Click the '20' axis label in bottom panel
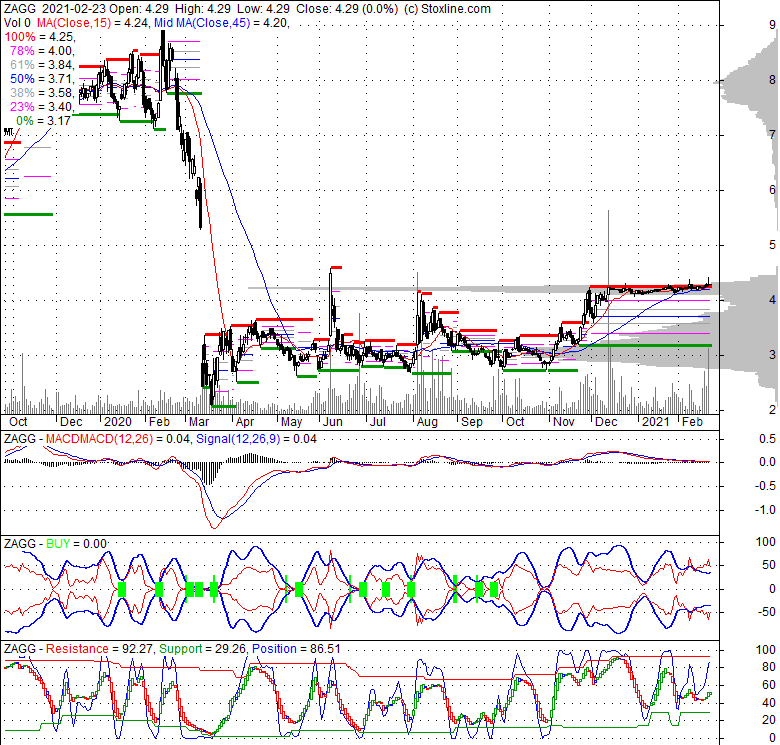 [x=769, y=720]
